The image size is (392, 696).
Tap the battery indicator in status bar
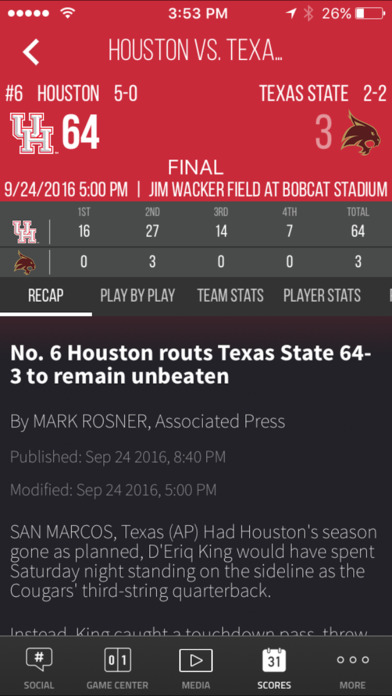click(x=370, y=14)
